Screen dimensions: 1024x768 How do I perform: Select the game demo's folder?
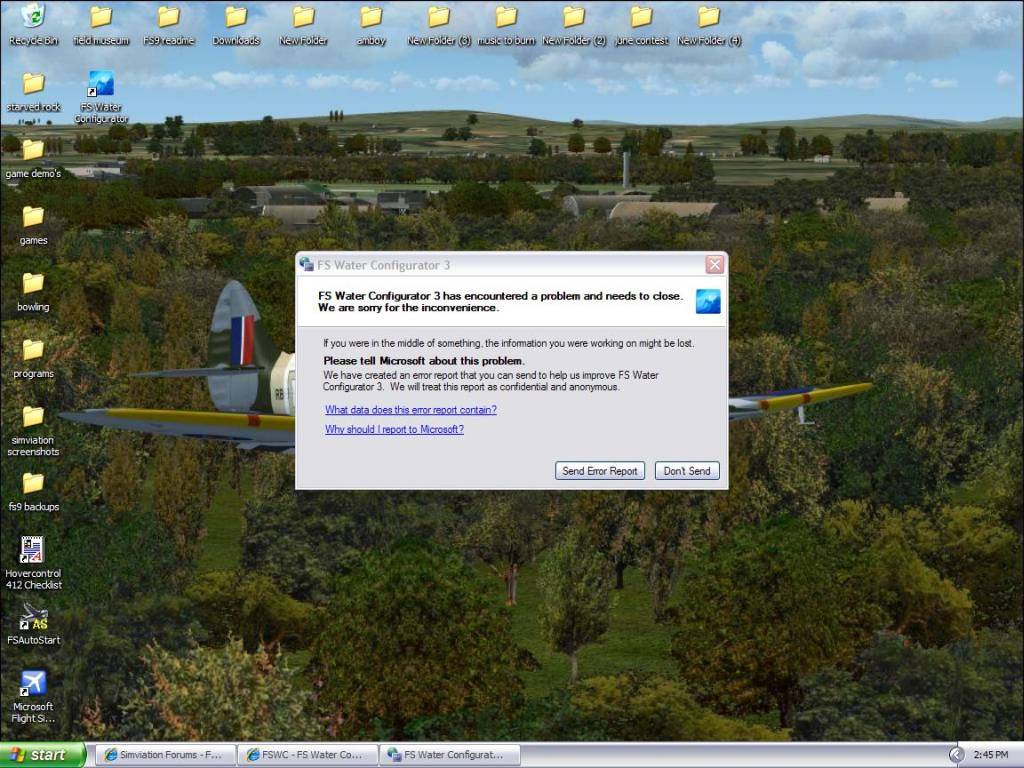click(x=33, y=159)
